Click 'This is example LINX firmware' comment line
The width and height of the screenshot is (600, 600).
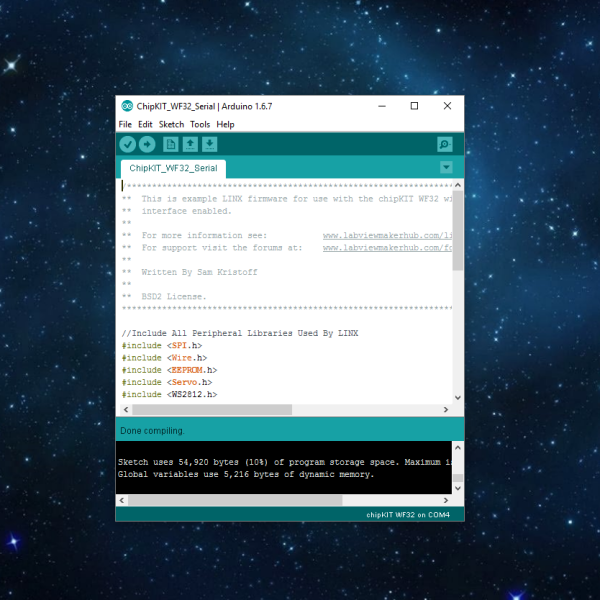(287, 199)
